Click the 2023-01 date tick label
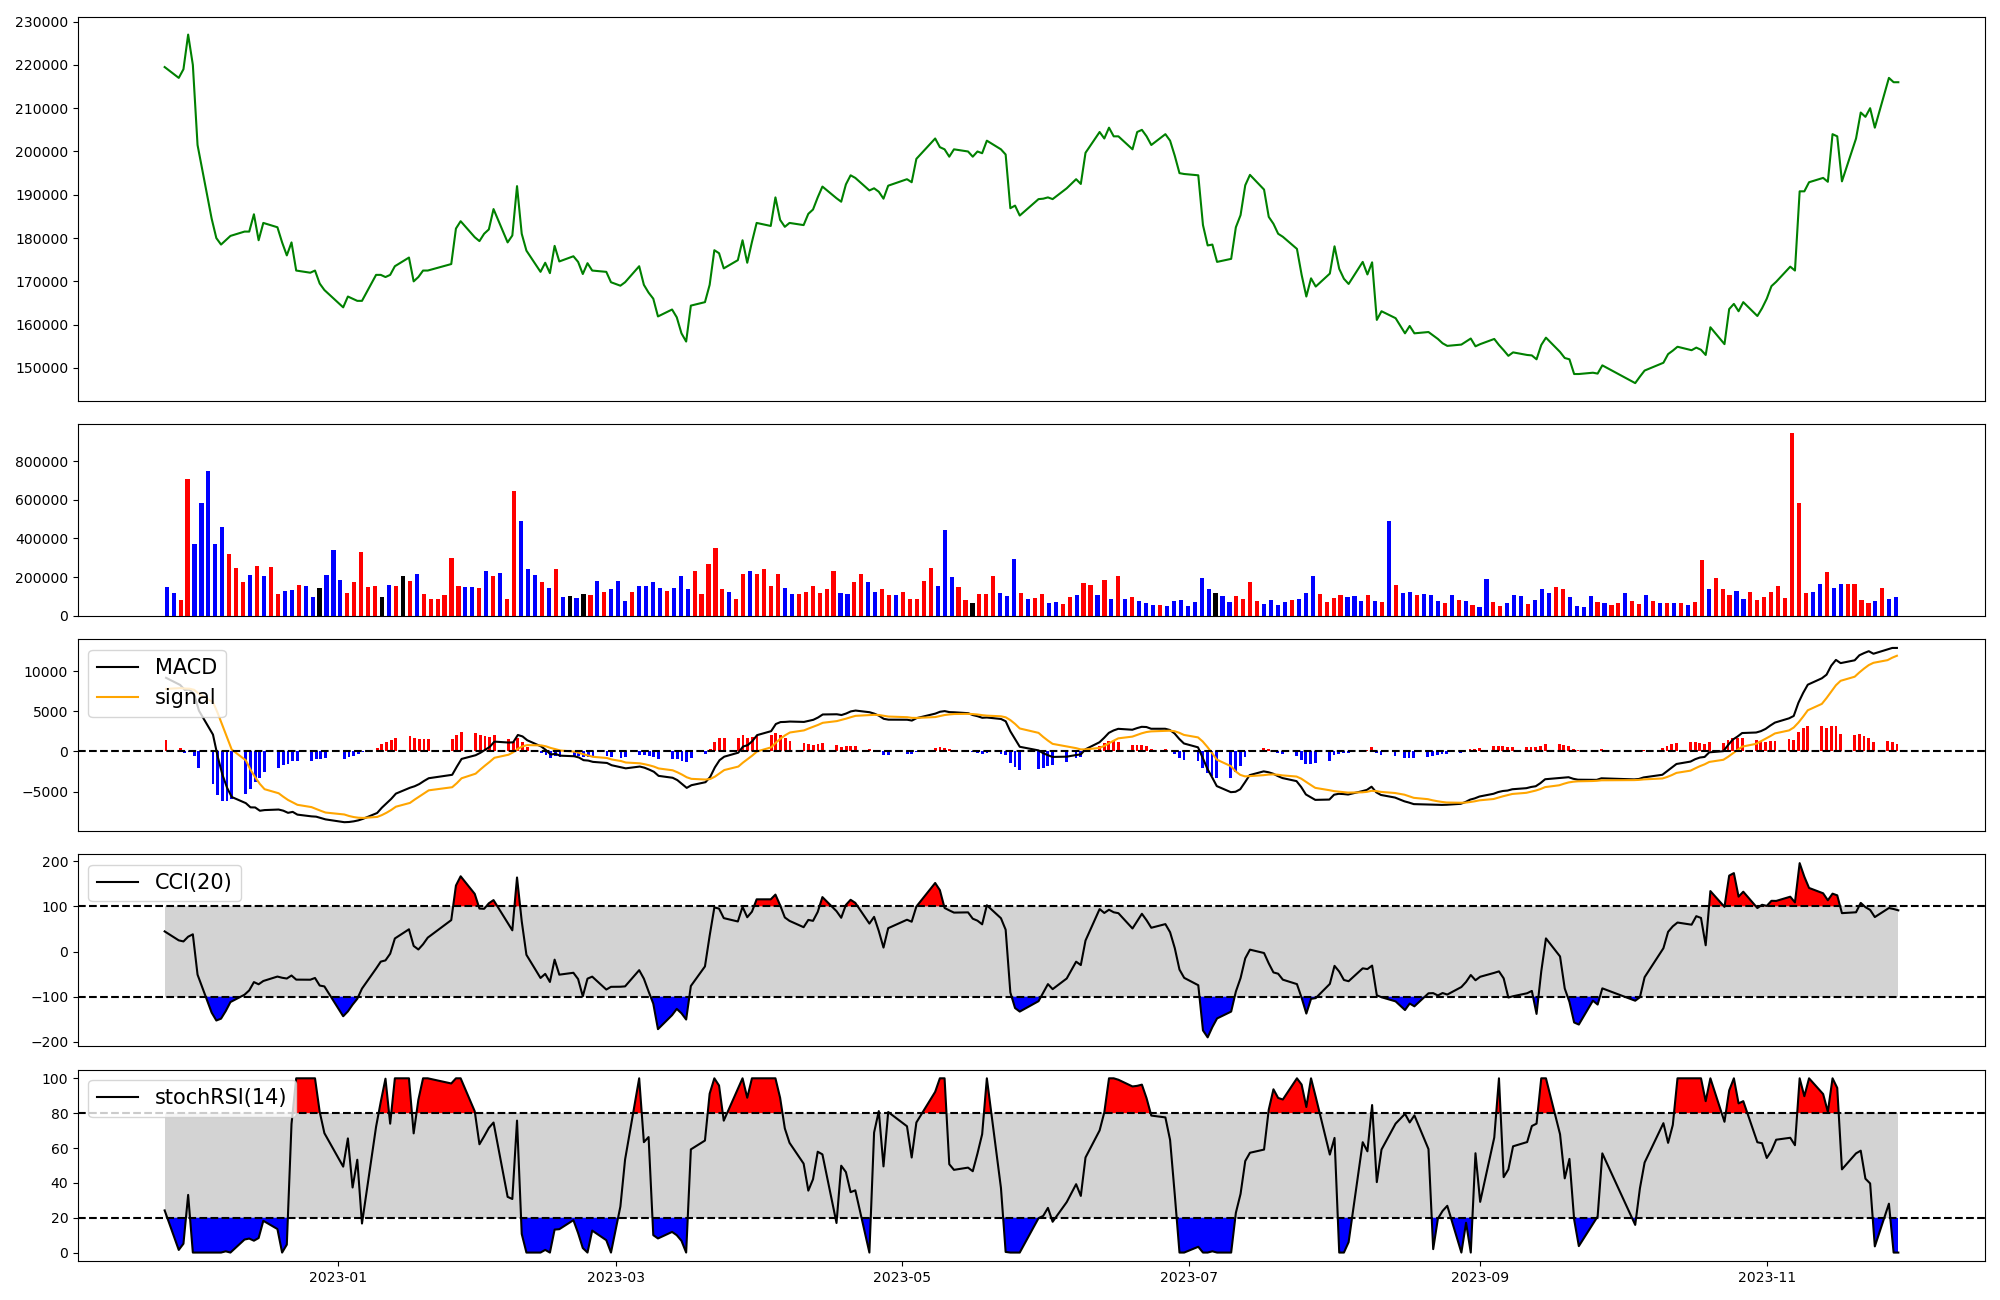 [x=338, y=1277]
